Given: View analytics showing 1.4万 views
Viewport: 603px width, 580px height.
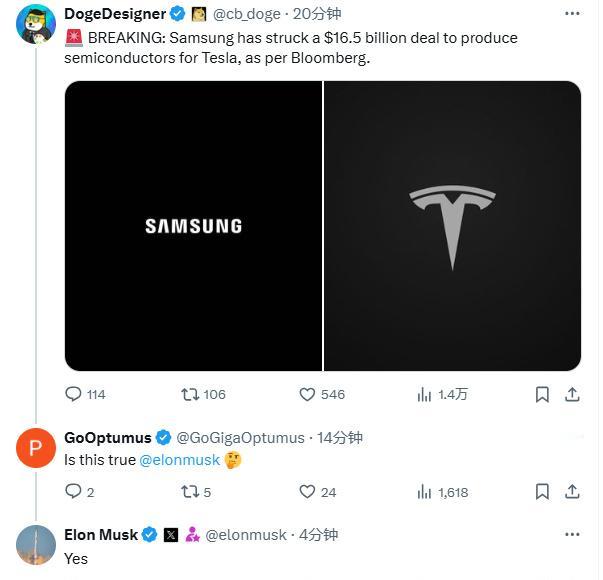Looking at the screenshot, I should (442, 394).
